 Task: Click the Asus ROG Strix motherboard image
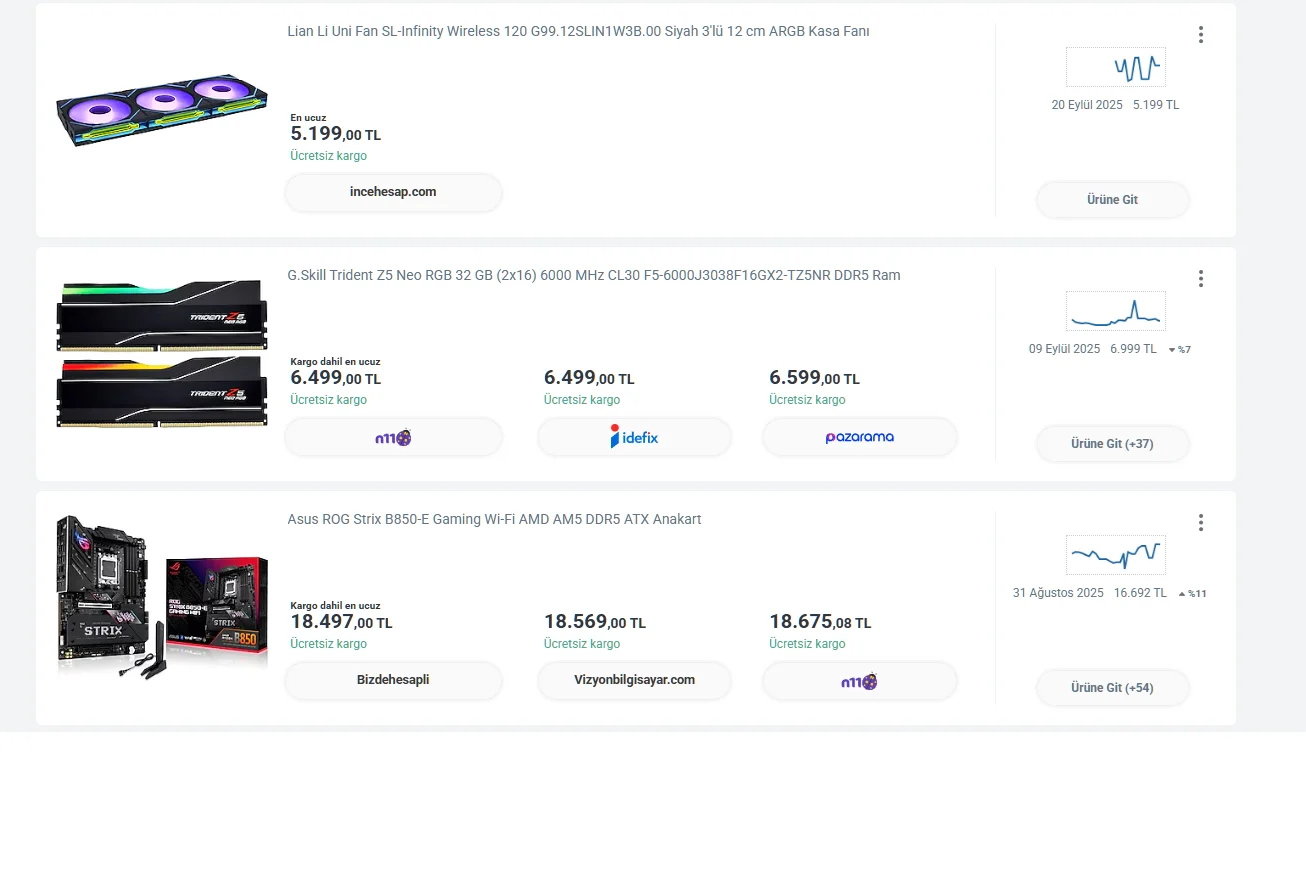pos(162,597)
